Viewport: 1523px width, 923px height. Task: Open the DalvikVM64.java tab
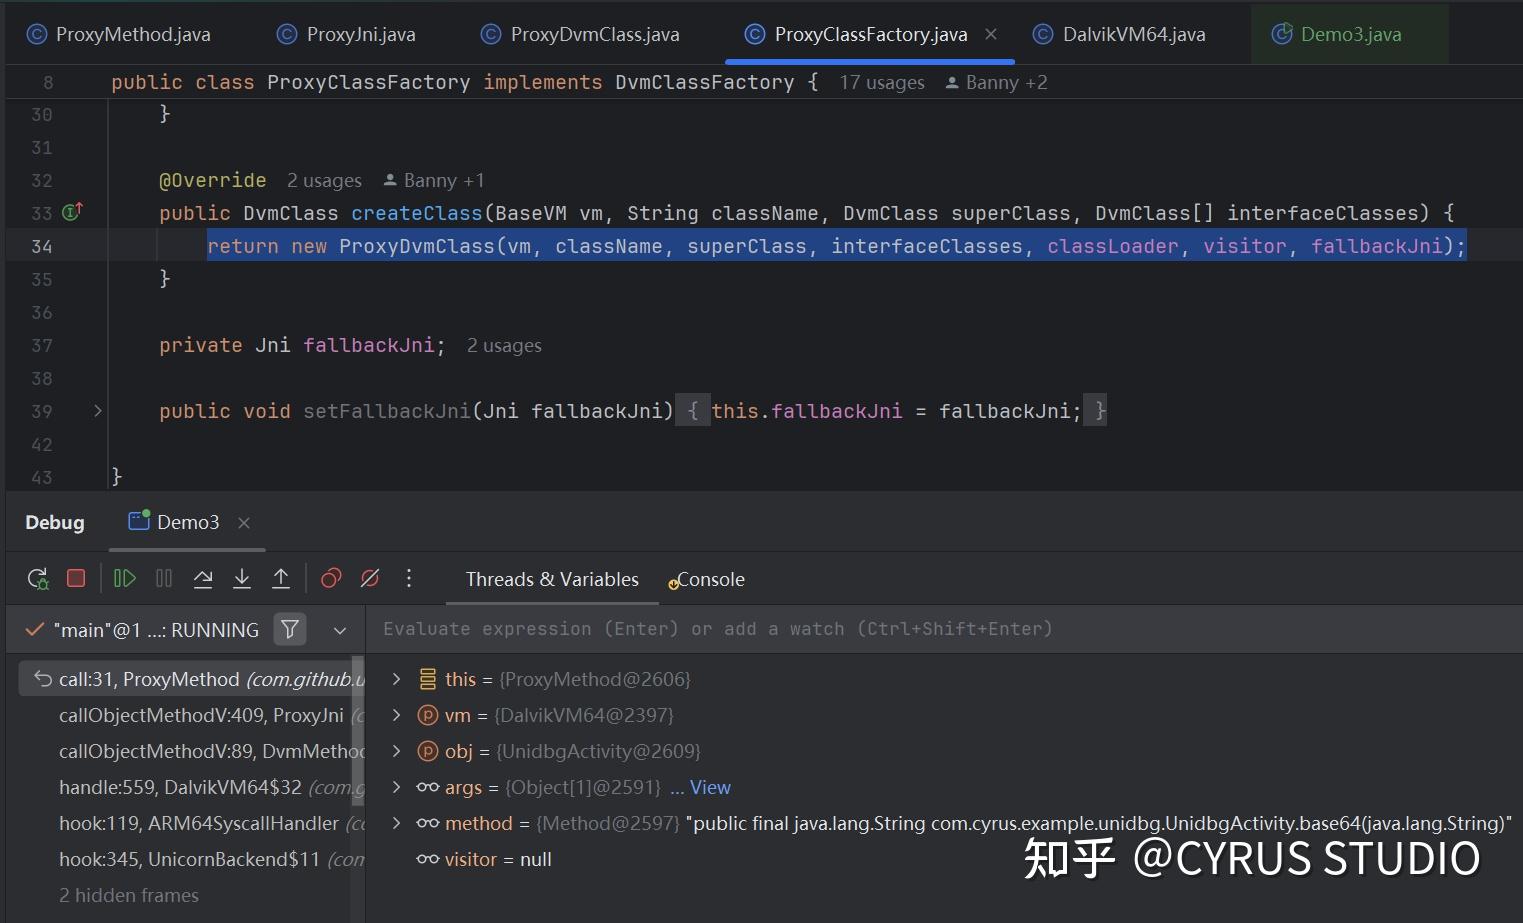pos(1119,34)
